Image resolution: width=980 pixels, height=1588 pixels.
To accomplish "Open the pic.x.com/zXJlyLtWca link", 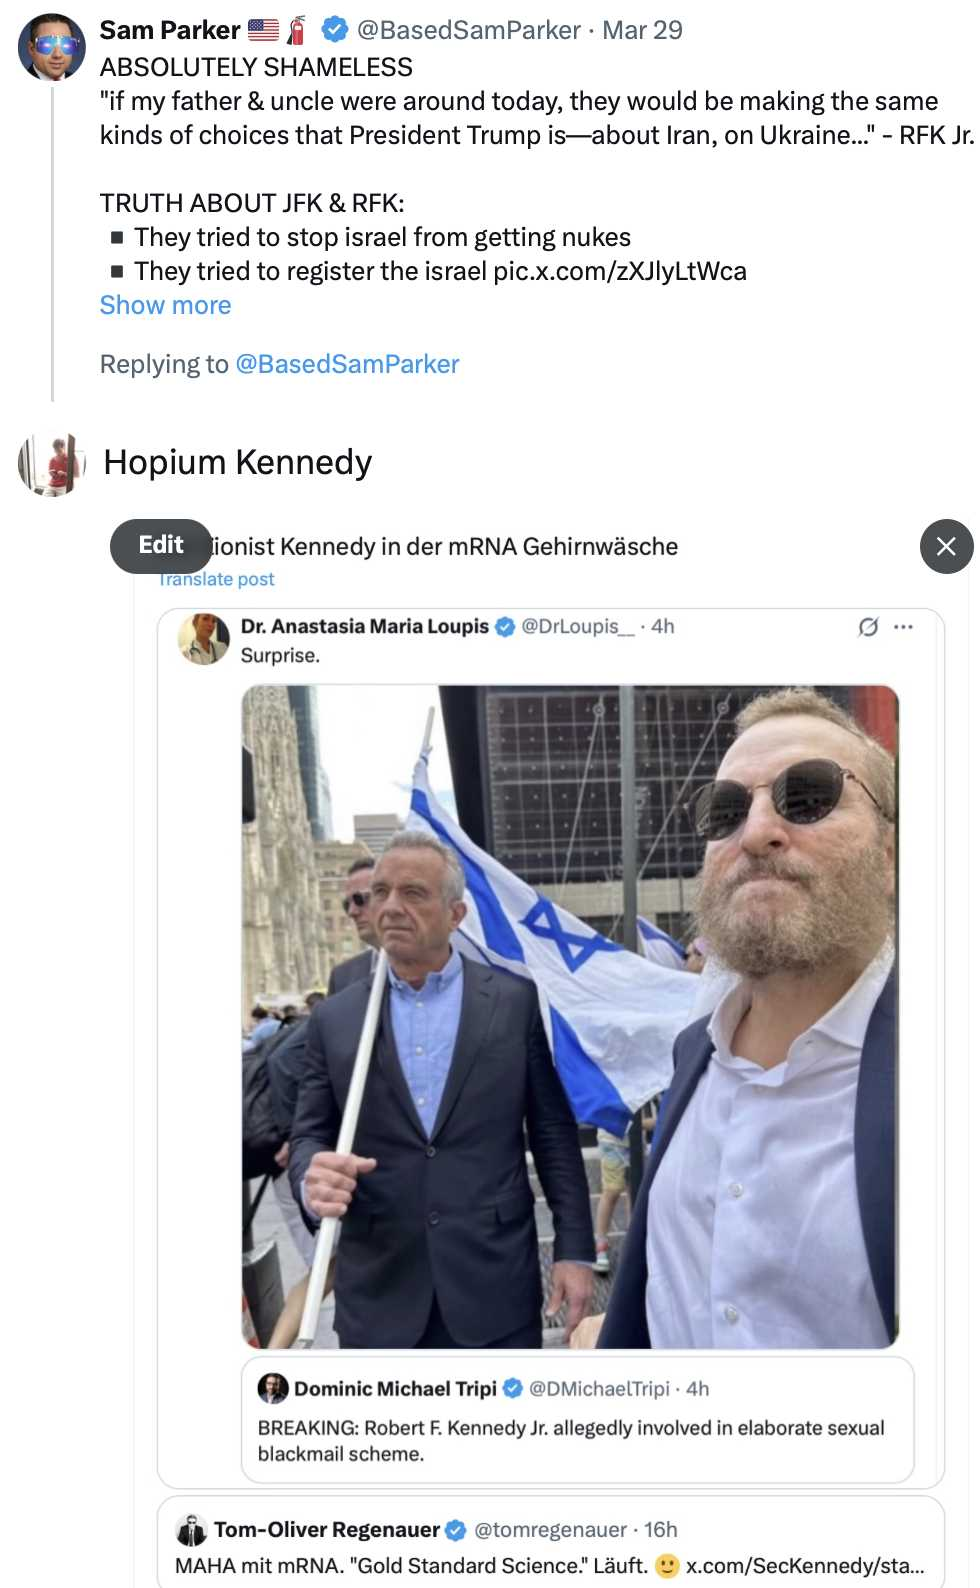I will [619, 271].
